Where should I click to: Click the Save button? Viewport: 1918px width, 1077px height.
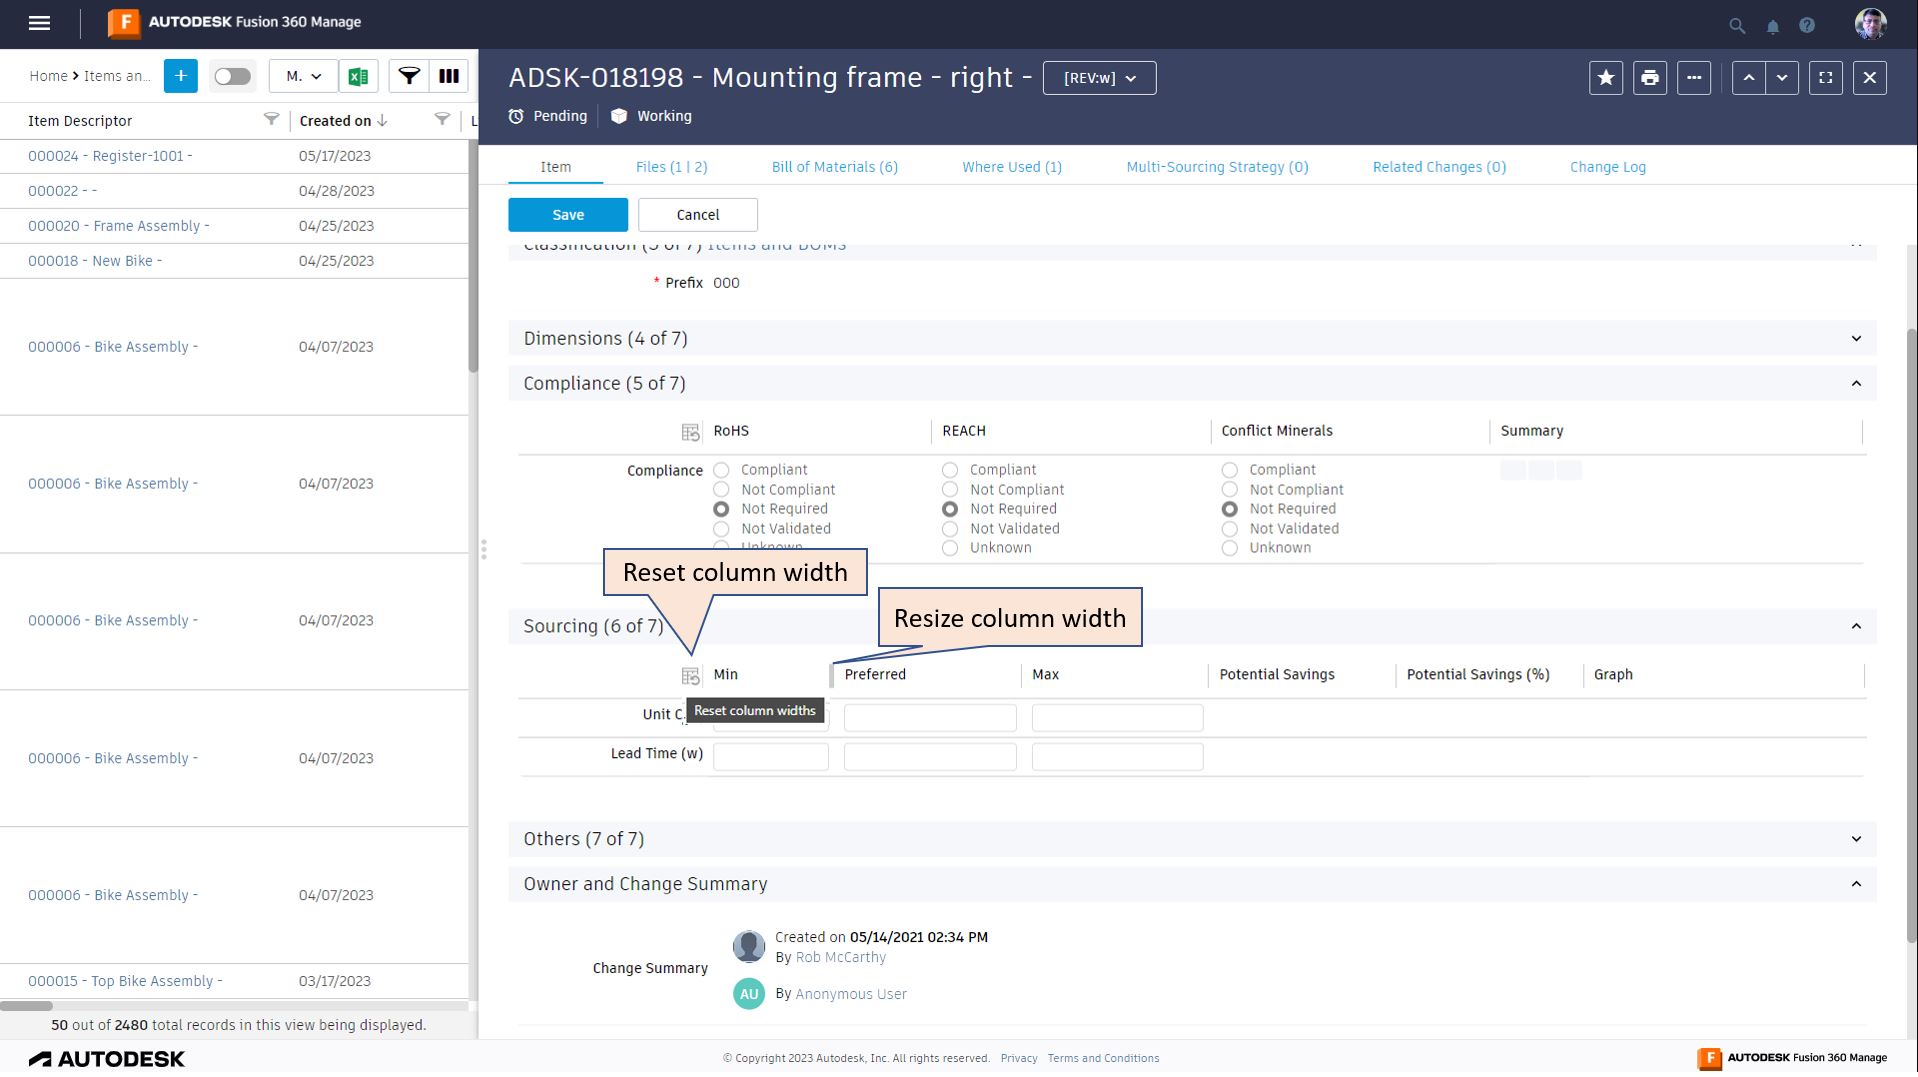(568, 215)
